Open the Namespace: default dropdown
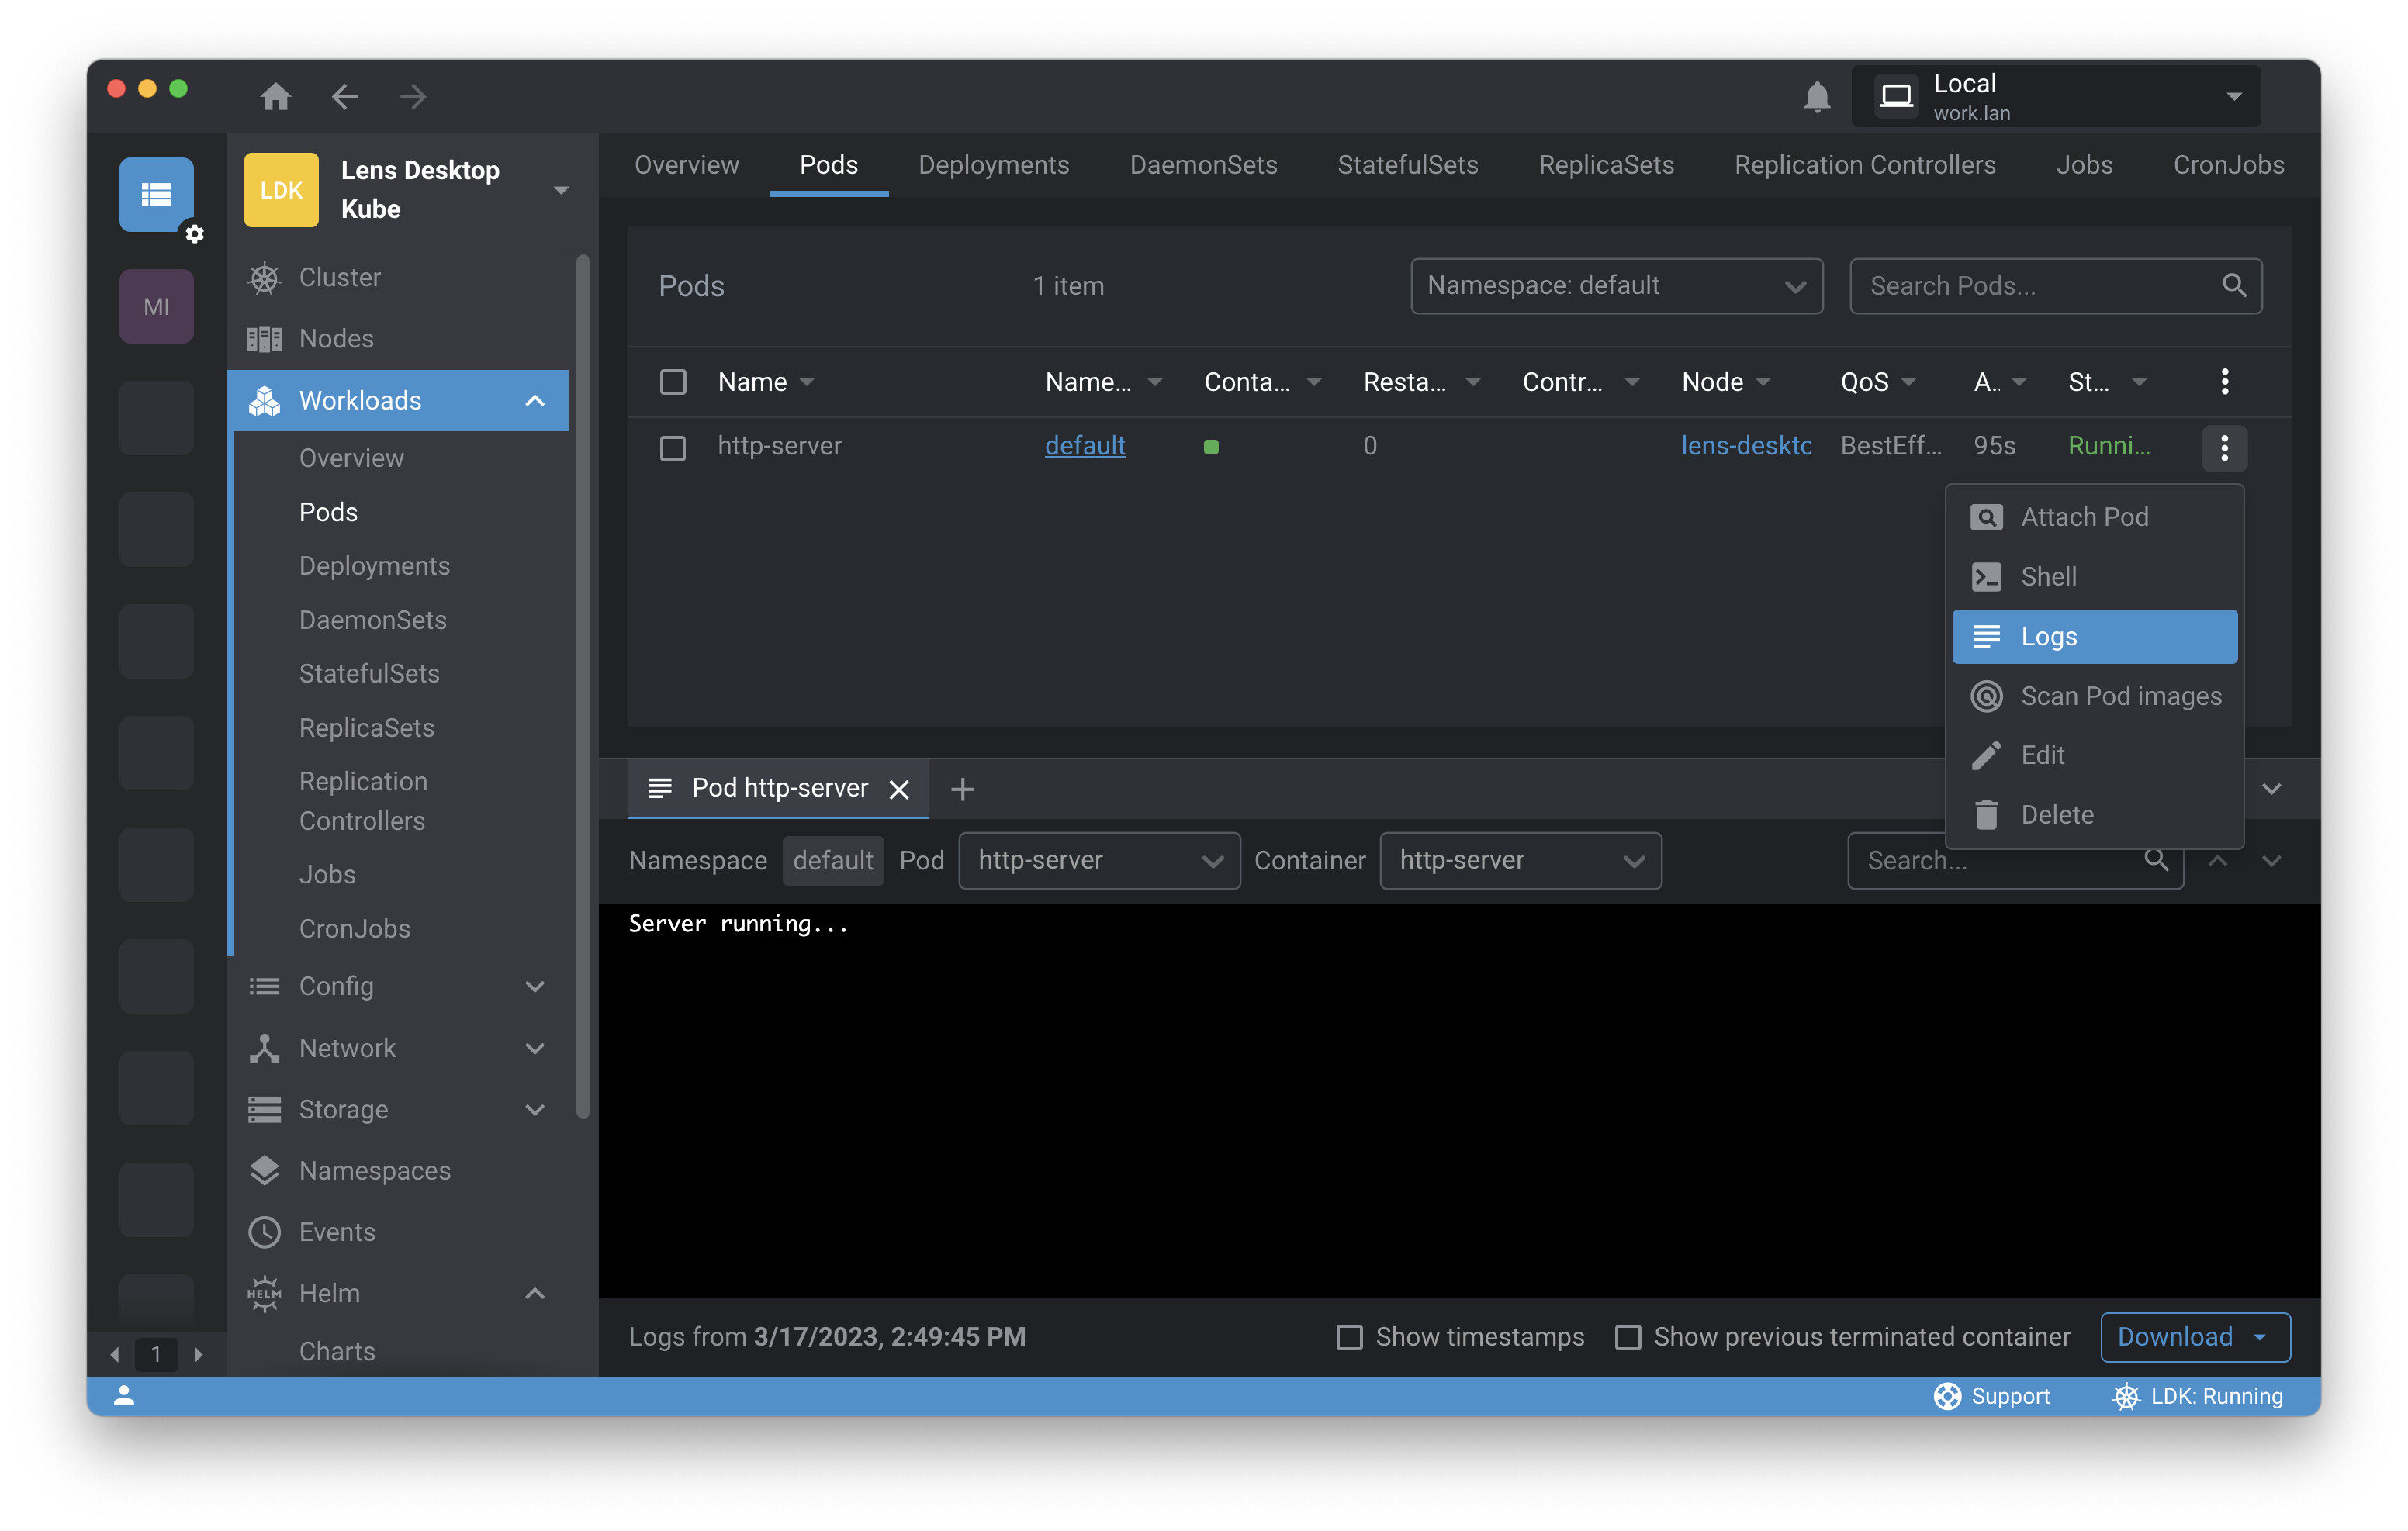 [1615, 286]
